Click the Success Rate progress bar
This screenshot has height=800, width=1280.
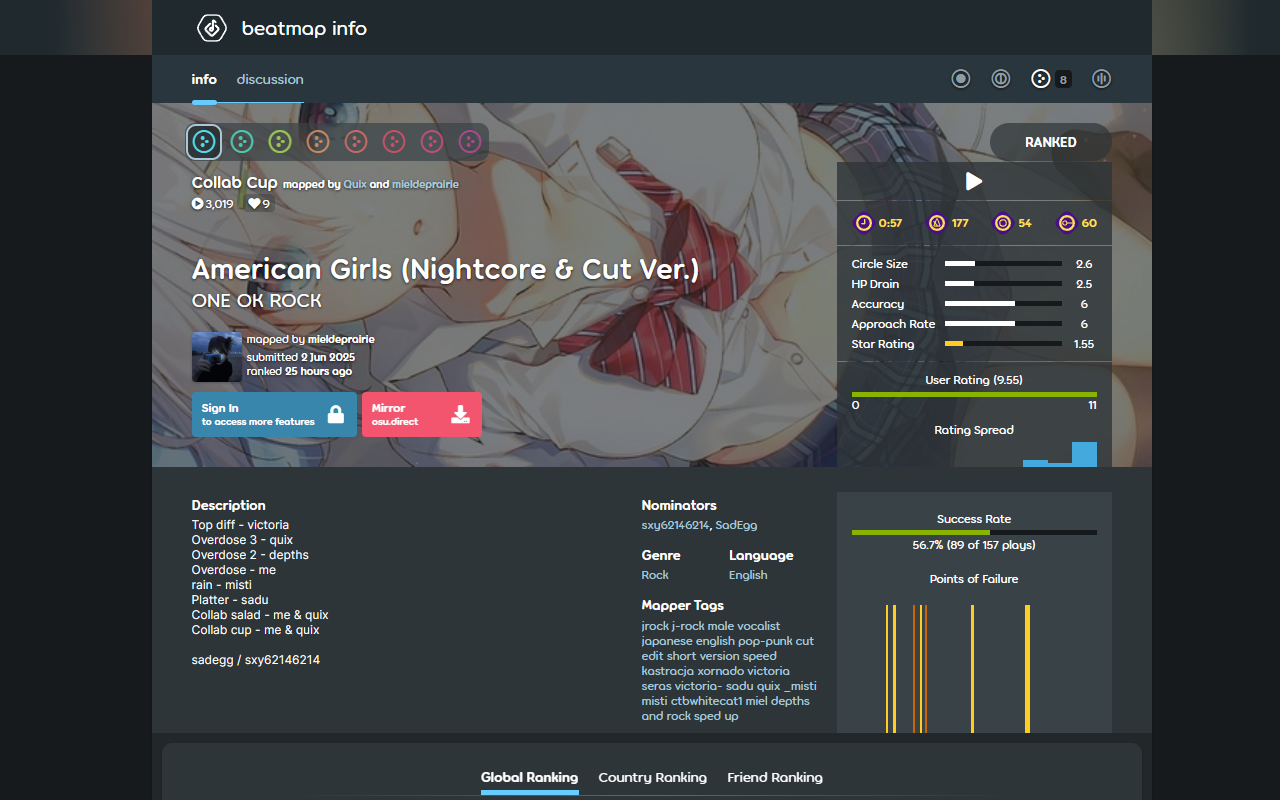[x=974, y=532]
